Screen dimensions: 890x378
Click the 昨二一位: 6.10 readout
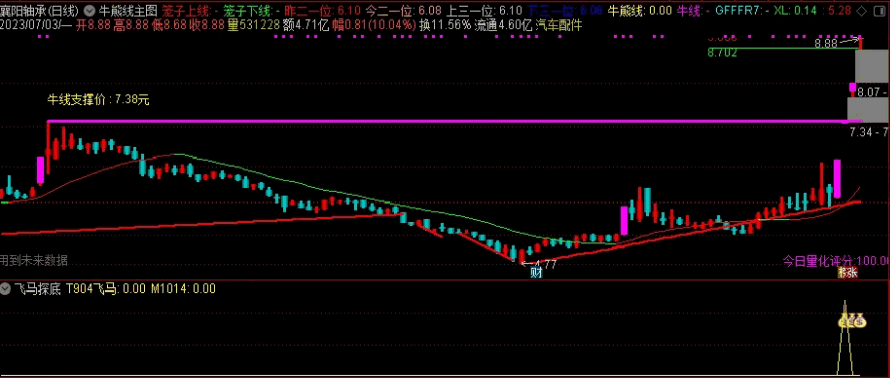321,10
